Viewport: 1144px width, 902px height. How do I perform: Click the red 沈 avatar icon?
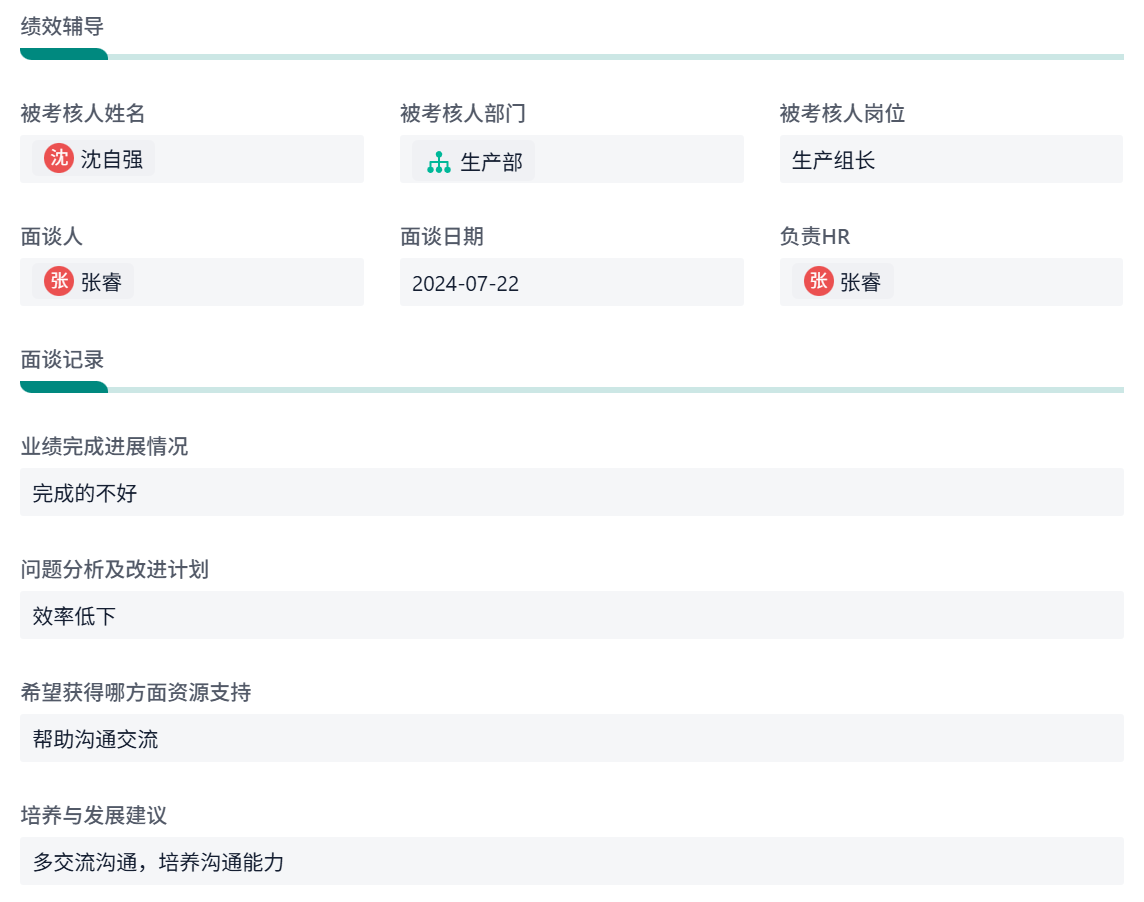click(59, 158)
